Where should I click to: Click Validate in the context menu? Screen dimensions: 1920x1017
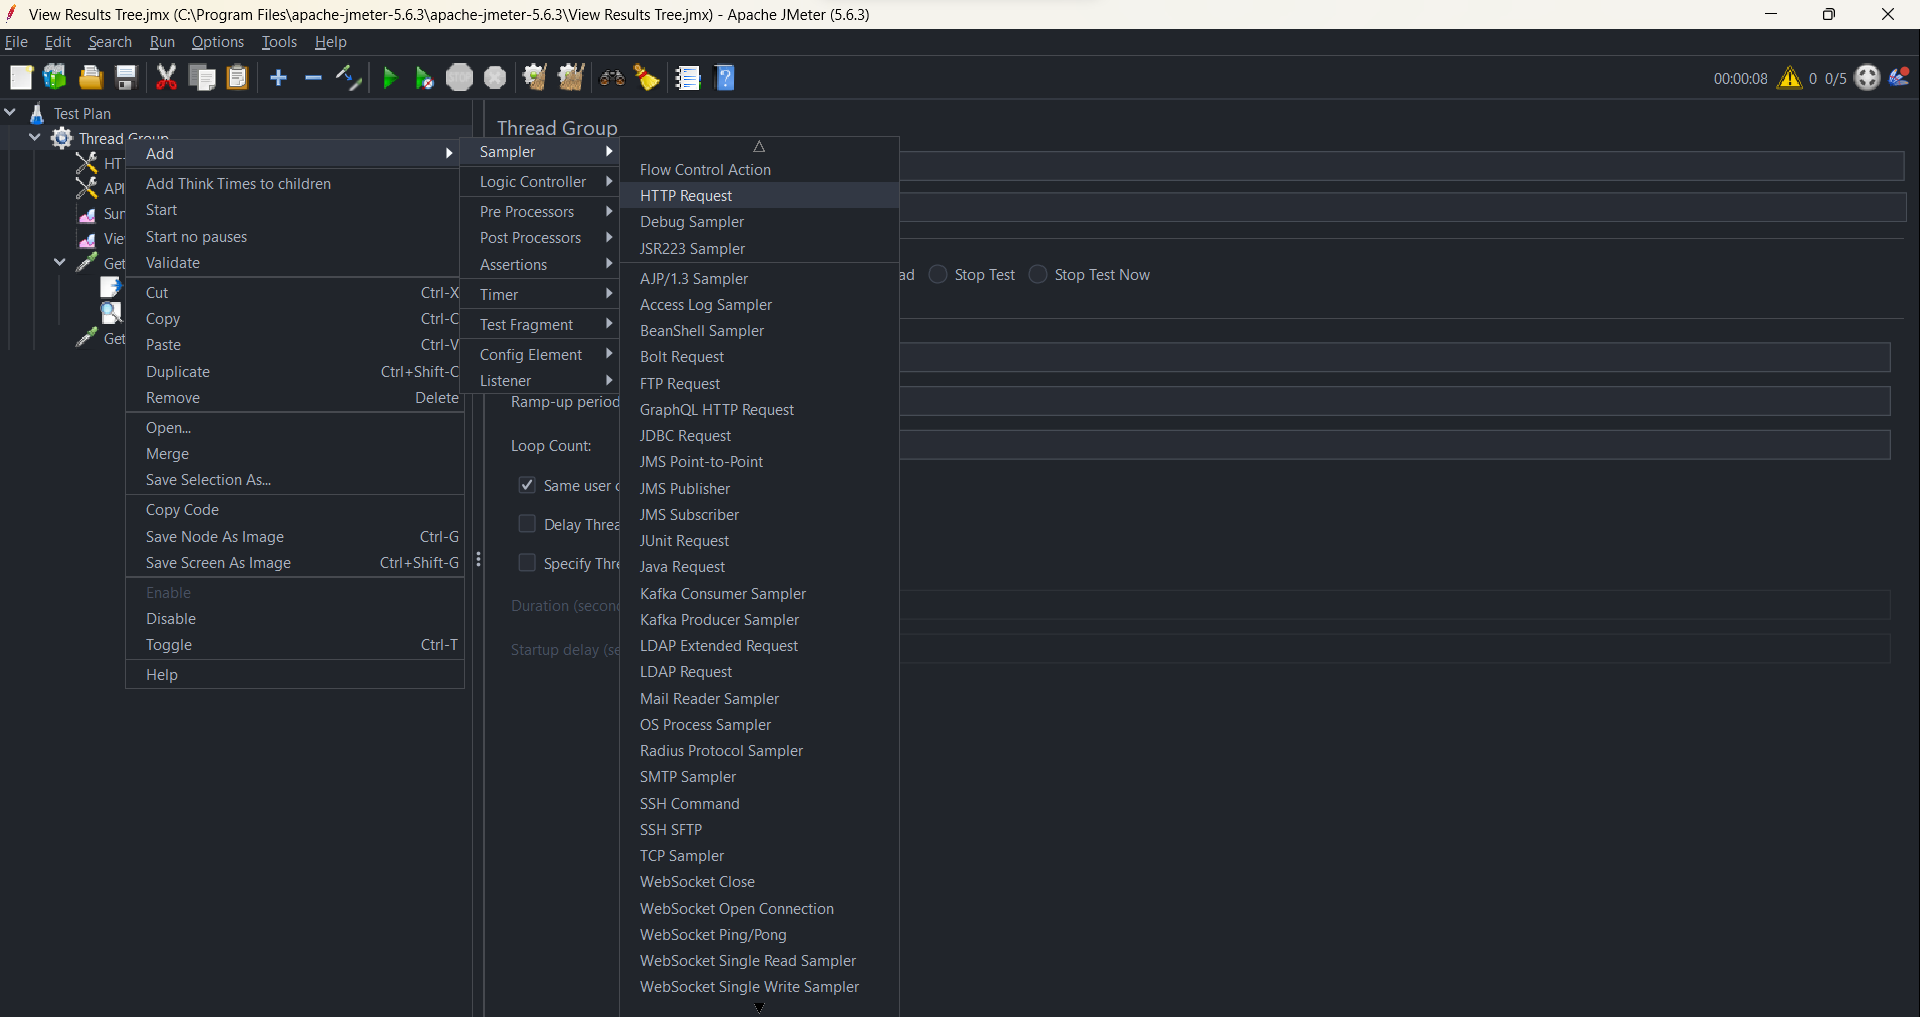click(173, 262)
